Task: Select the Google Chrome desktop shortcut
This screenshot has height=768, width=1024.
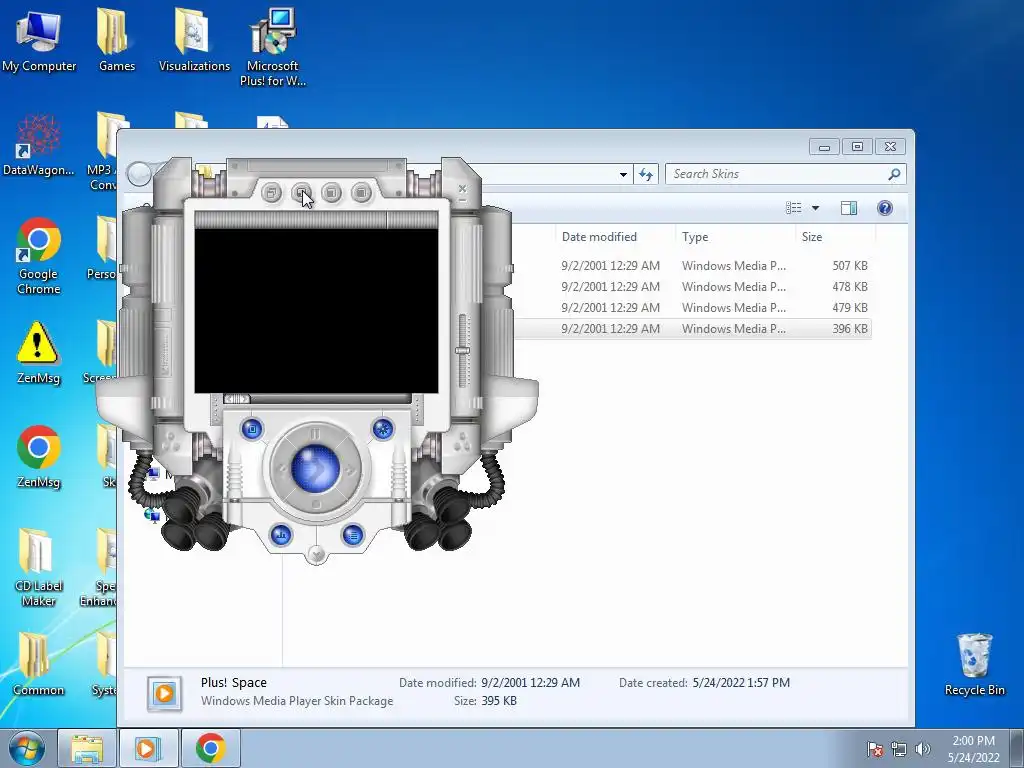Action: 39,256
